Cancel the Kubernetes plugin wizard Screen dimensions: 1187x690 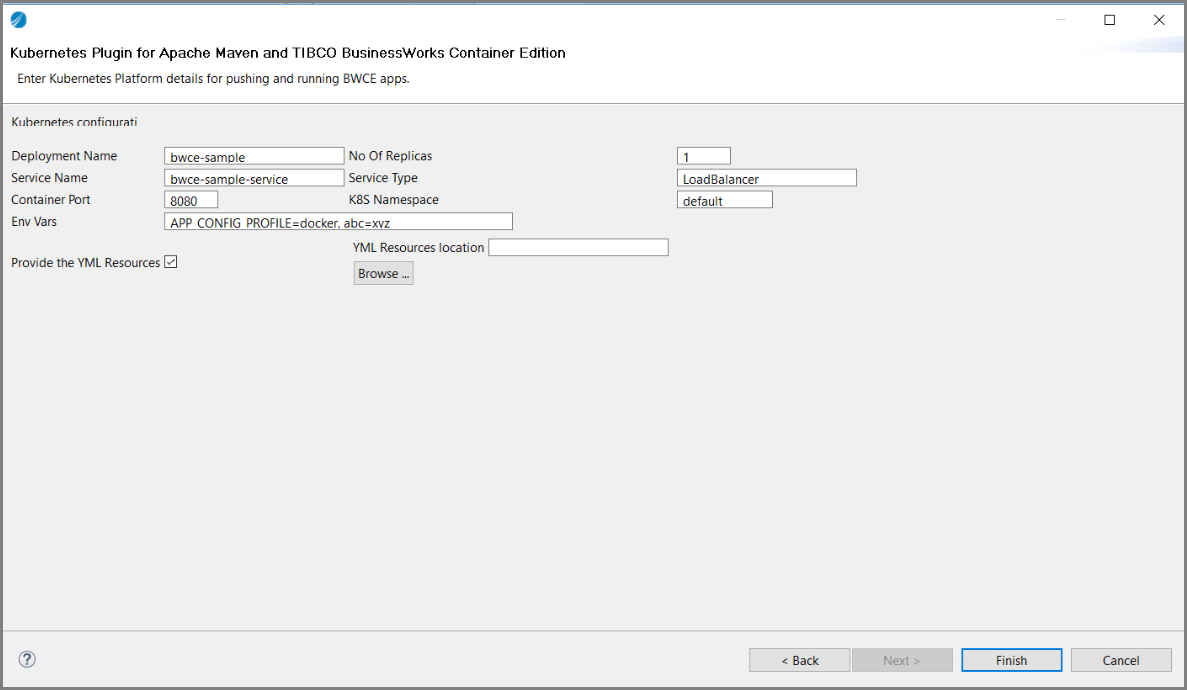(1121, 660)
